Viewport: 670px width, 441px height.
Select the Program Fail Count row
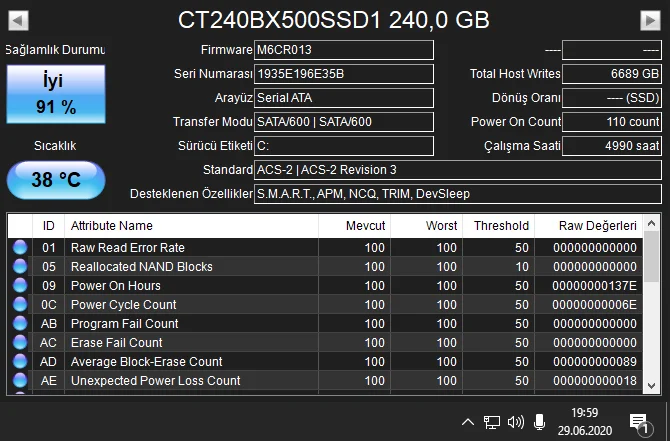pos(325,323)
